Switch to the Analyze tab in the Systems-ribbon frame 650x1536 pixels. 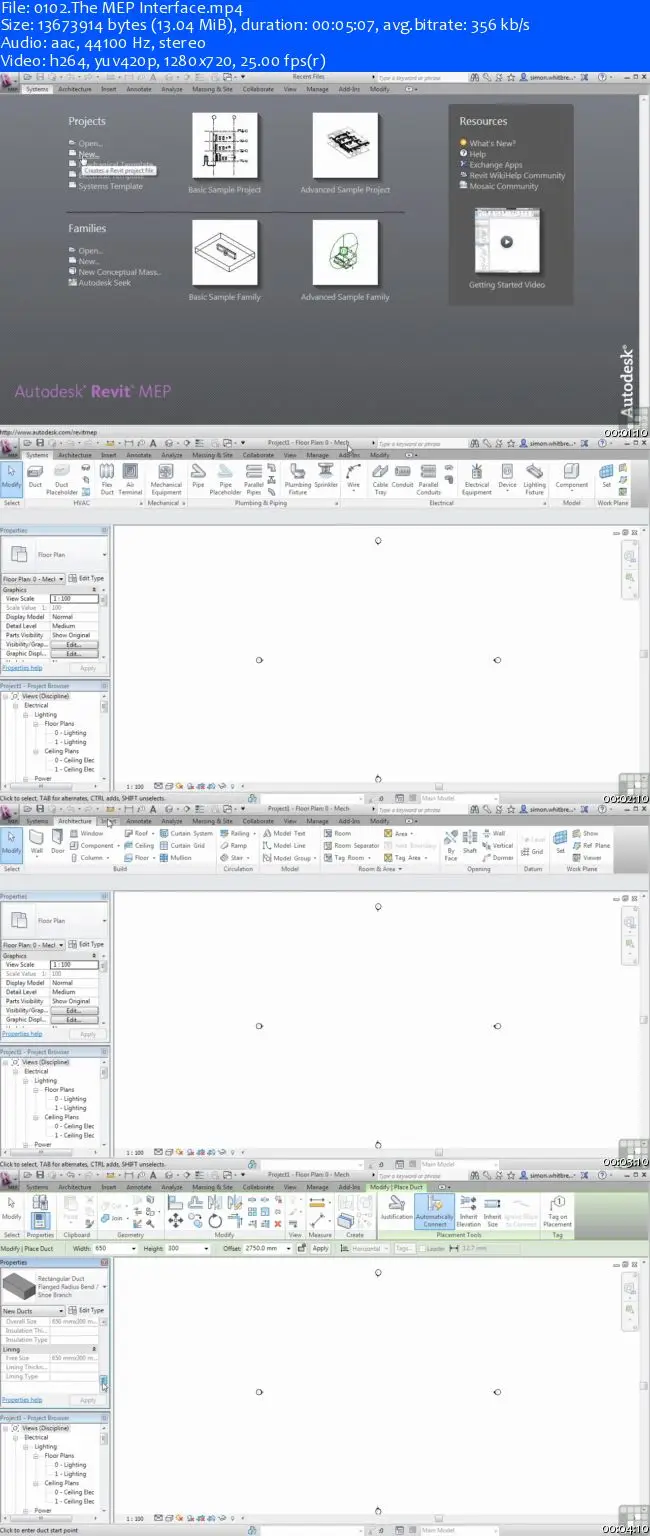coord(172,455)
